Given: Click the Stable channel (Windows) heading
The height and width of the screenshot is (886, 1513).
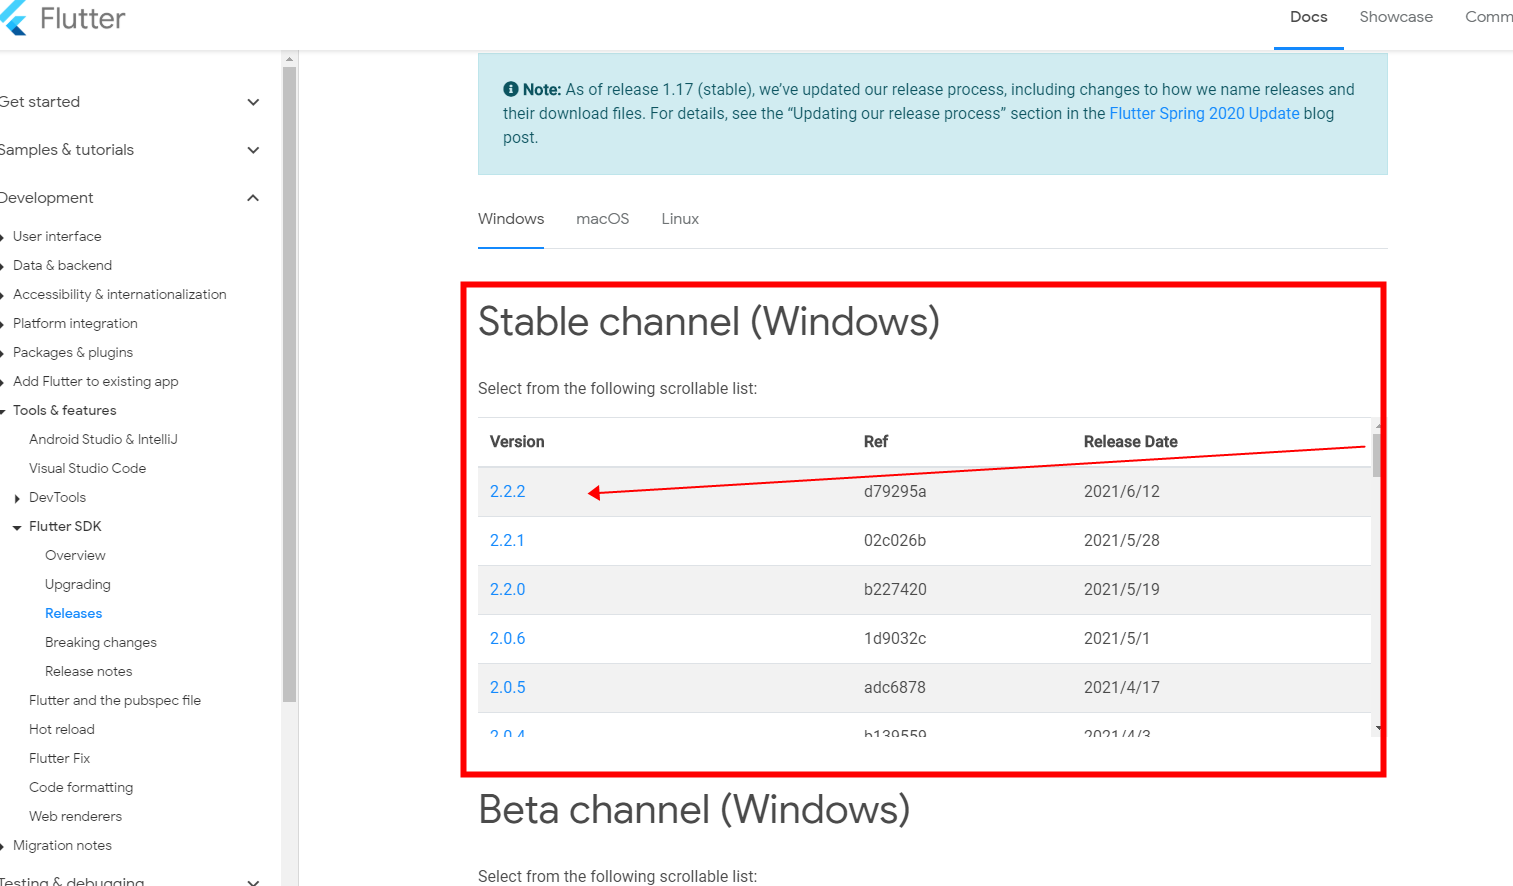Looking at the screenshot, I should click(x=709, y=322).
